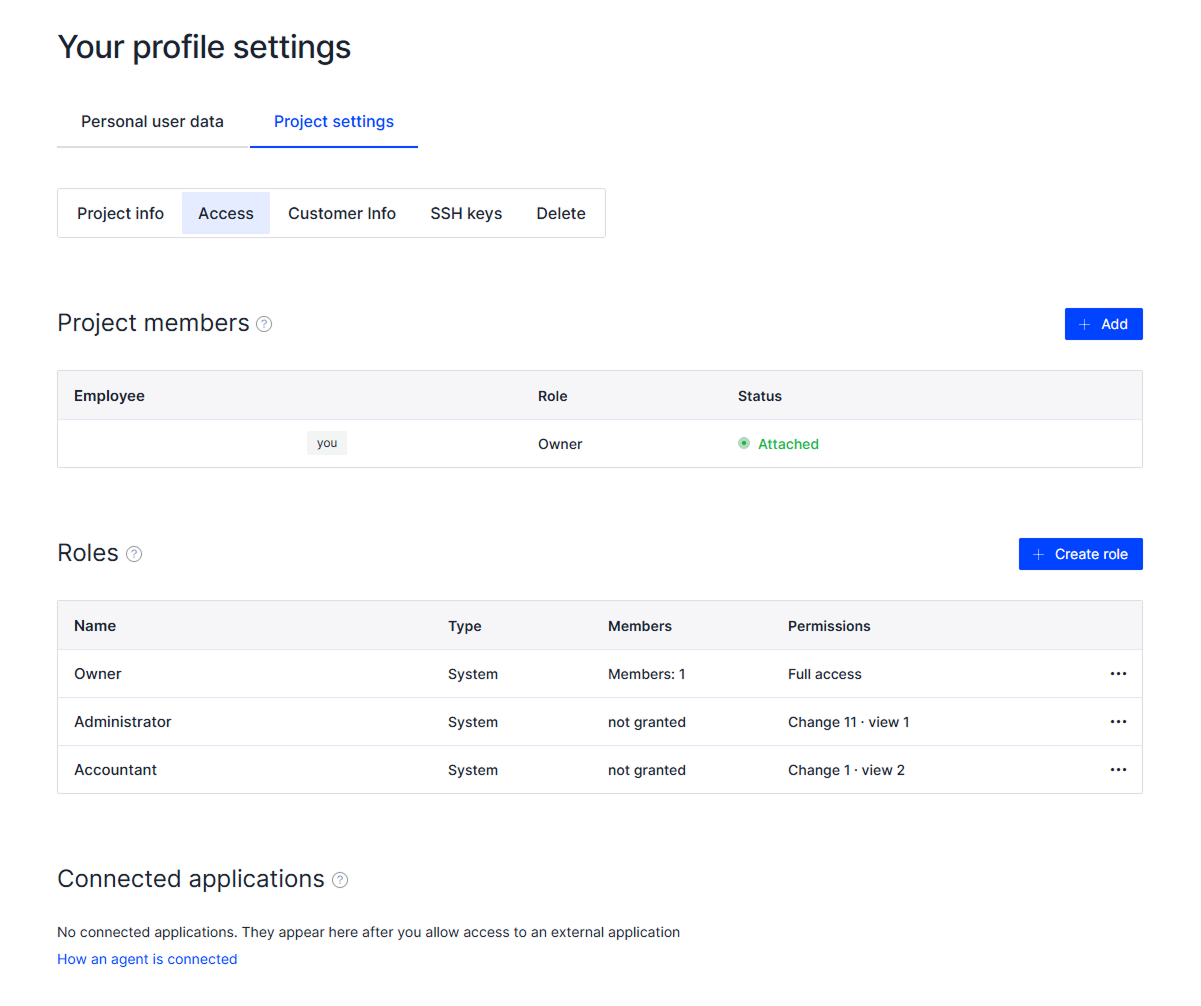Switch to Personal user data tab
This screenshot has width=1201, height=1006.
point(152,122)
